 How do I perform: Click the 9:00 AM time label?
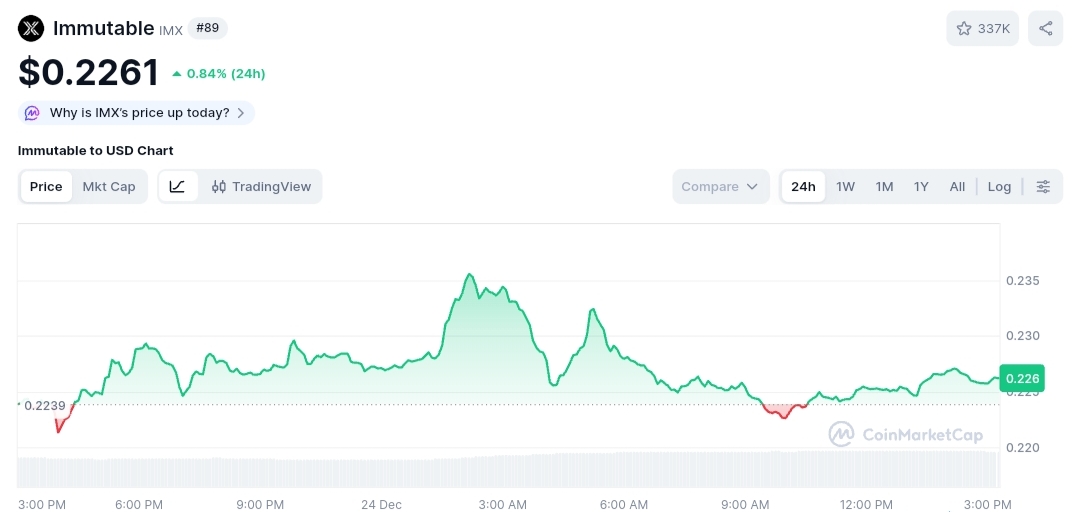(x=745, y=504)
